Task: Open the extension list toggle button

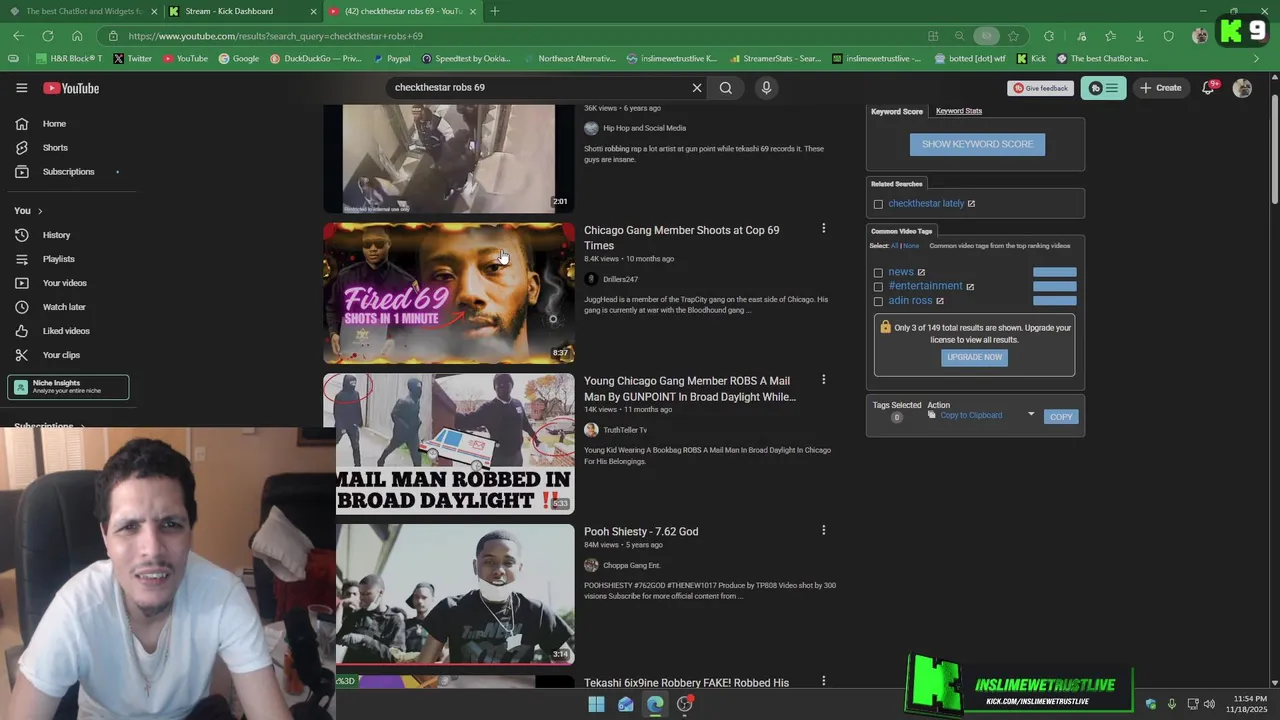Action: [x=1103, y=88]
